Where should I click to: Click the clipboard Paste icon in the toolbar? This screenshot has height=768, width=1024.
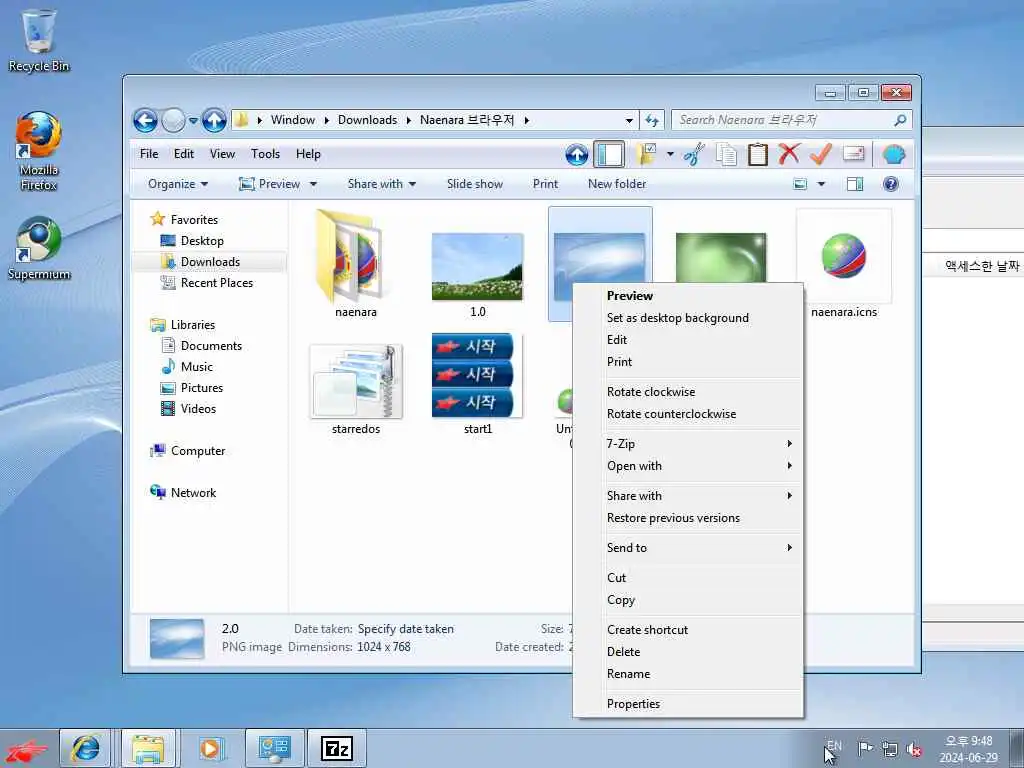point(758,155)
